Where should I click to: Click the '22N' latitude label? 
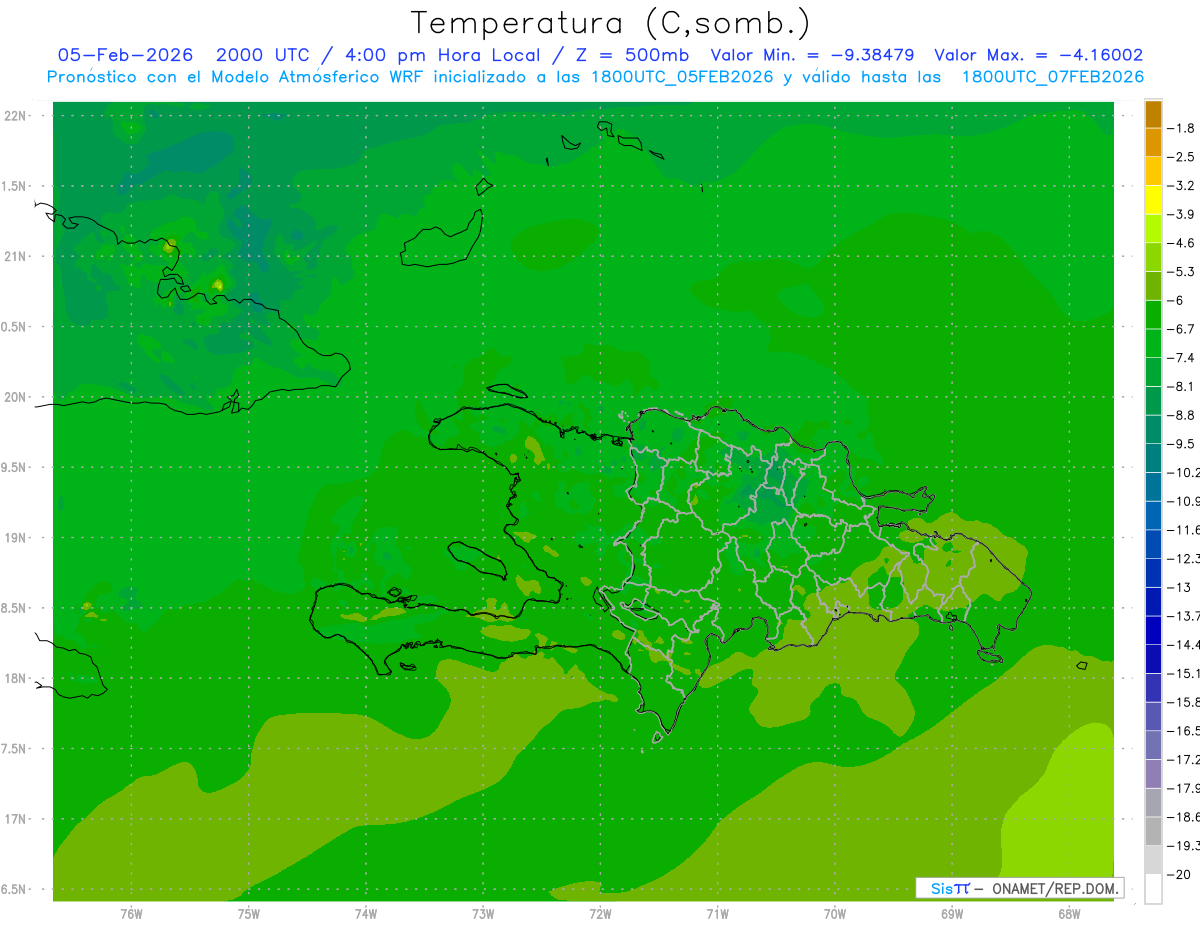[15, 116]
